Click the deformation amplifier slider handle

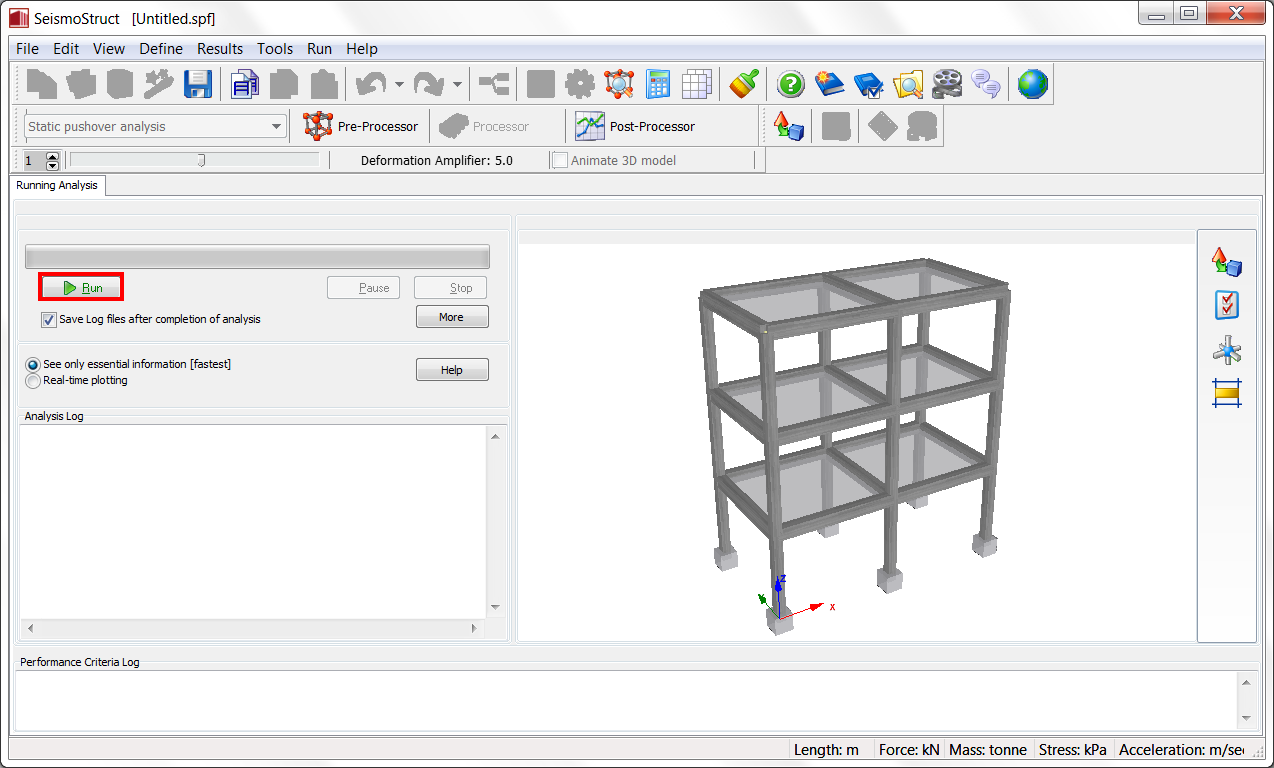(201, 160)
